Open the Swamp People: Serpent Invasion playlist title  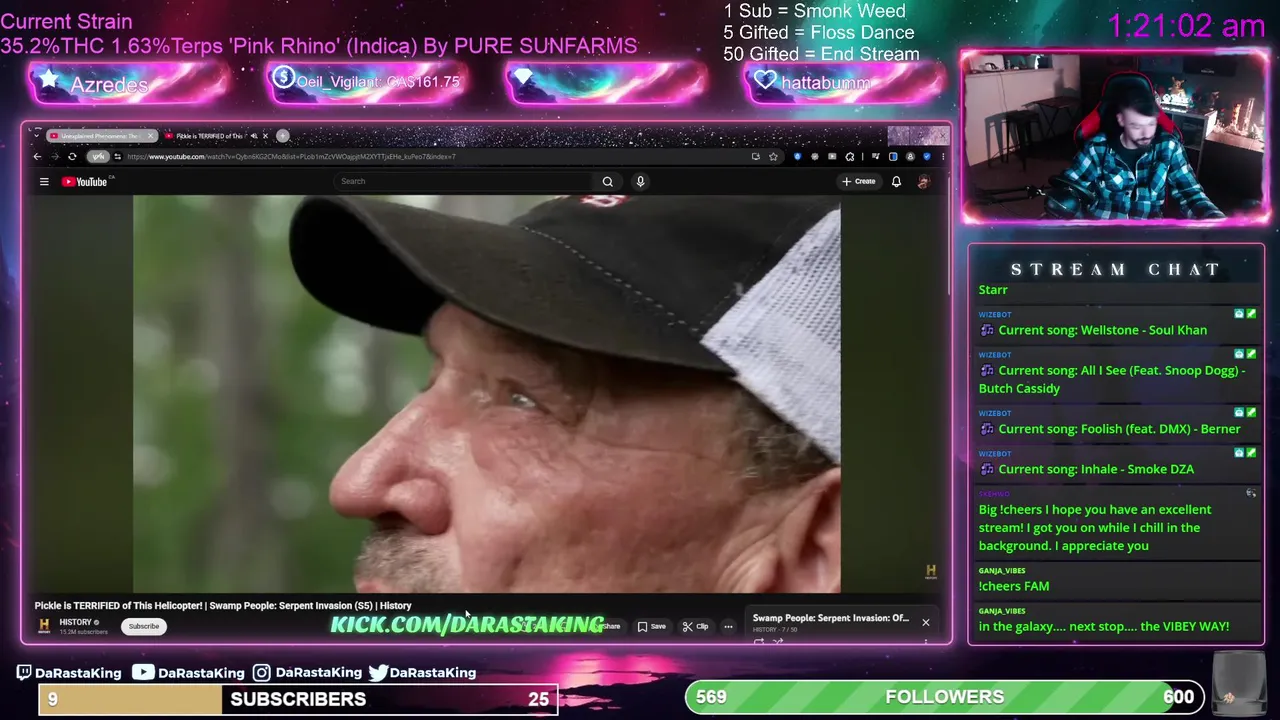[x=830, y=618]
